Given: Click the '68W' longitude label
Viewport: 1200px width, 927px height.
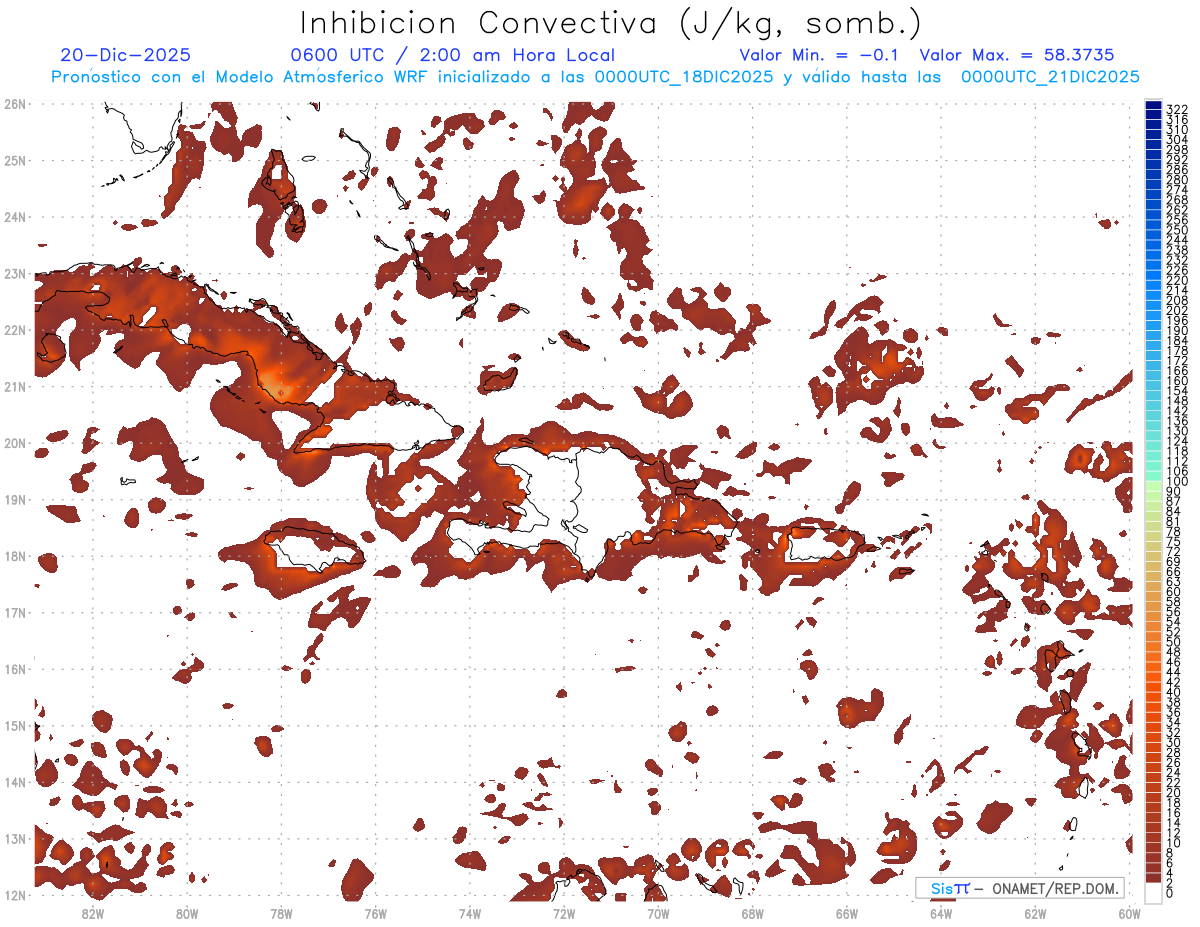Looking at the screenshot, I should point(752,913).
